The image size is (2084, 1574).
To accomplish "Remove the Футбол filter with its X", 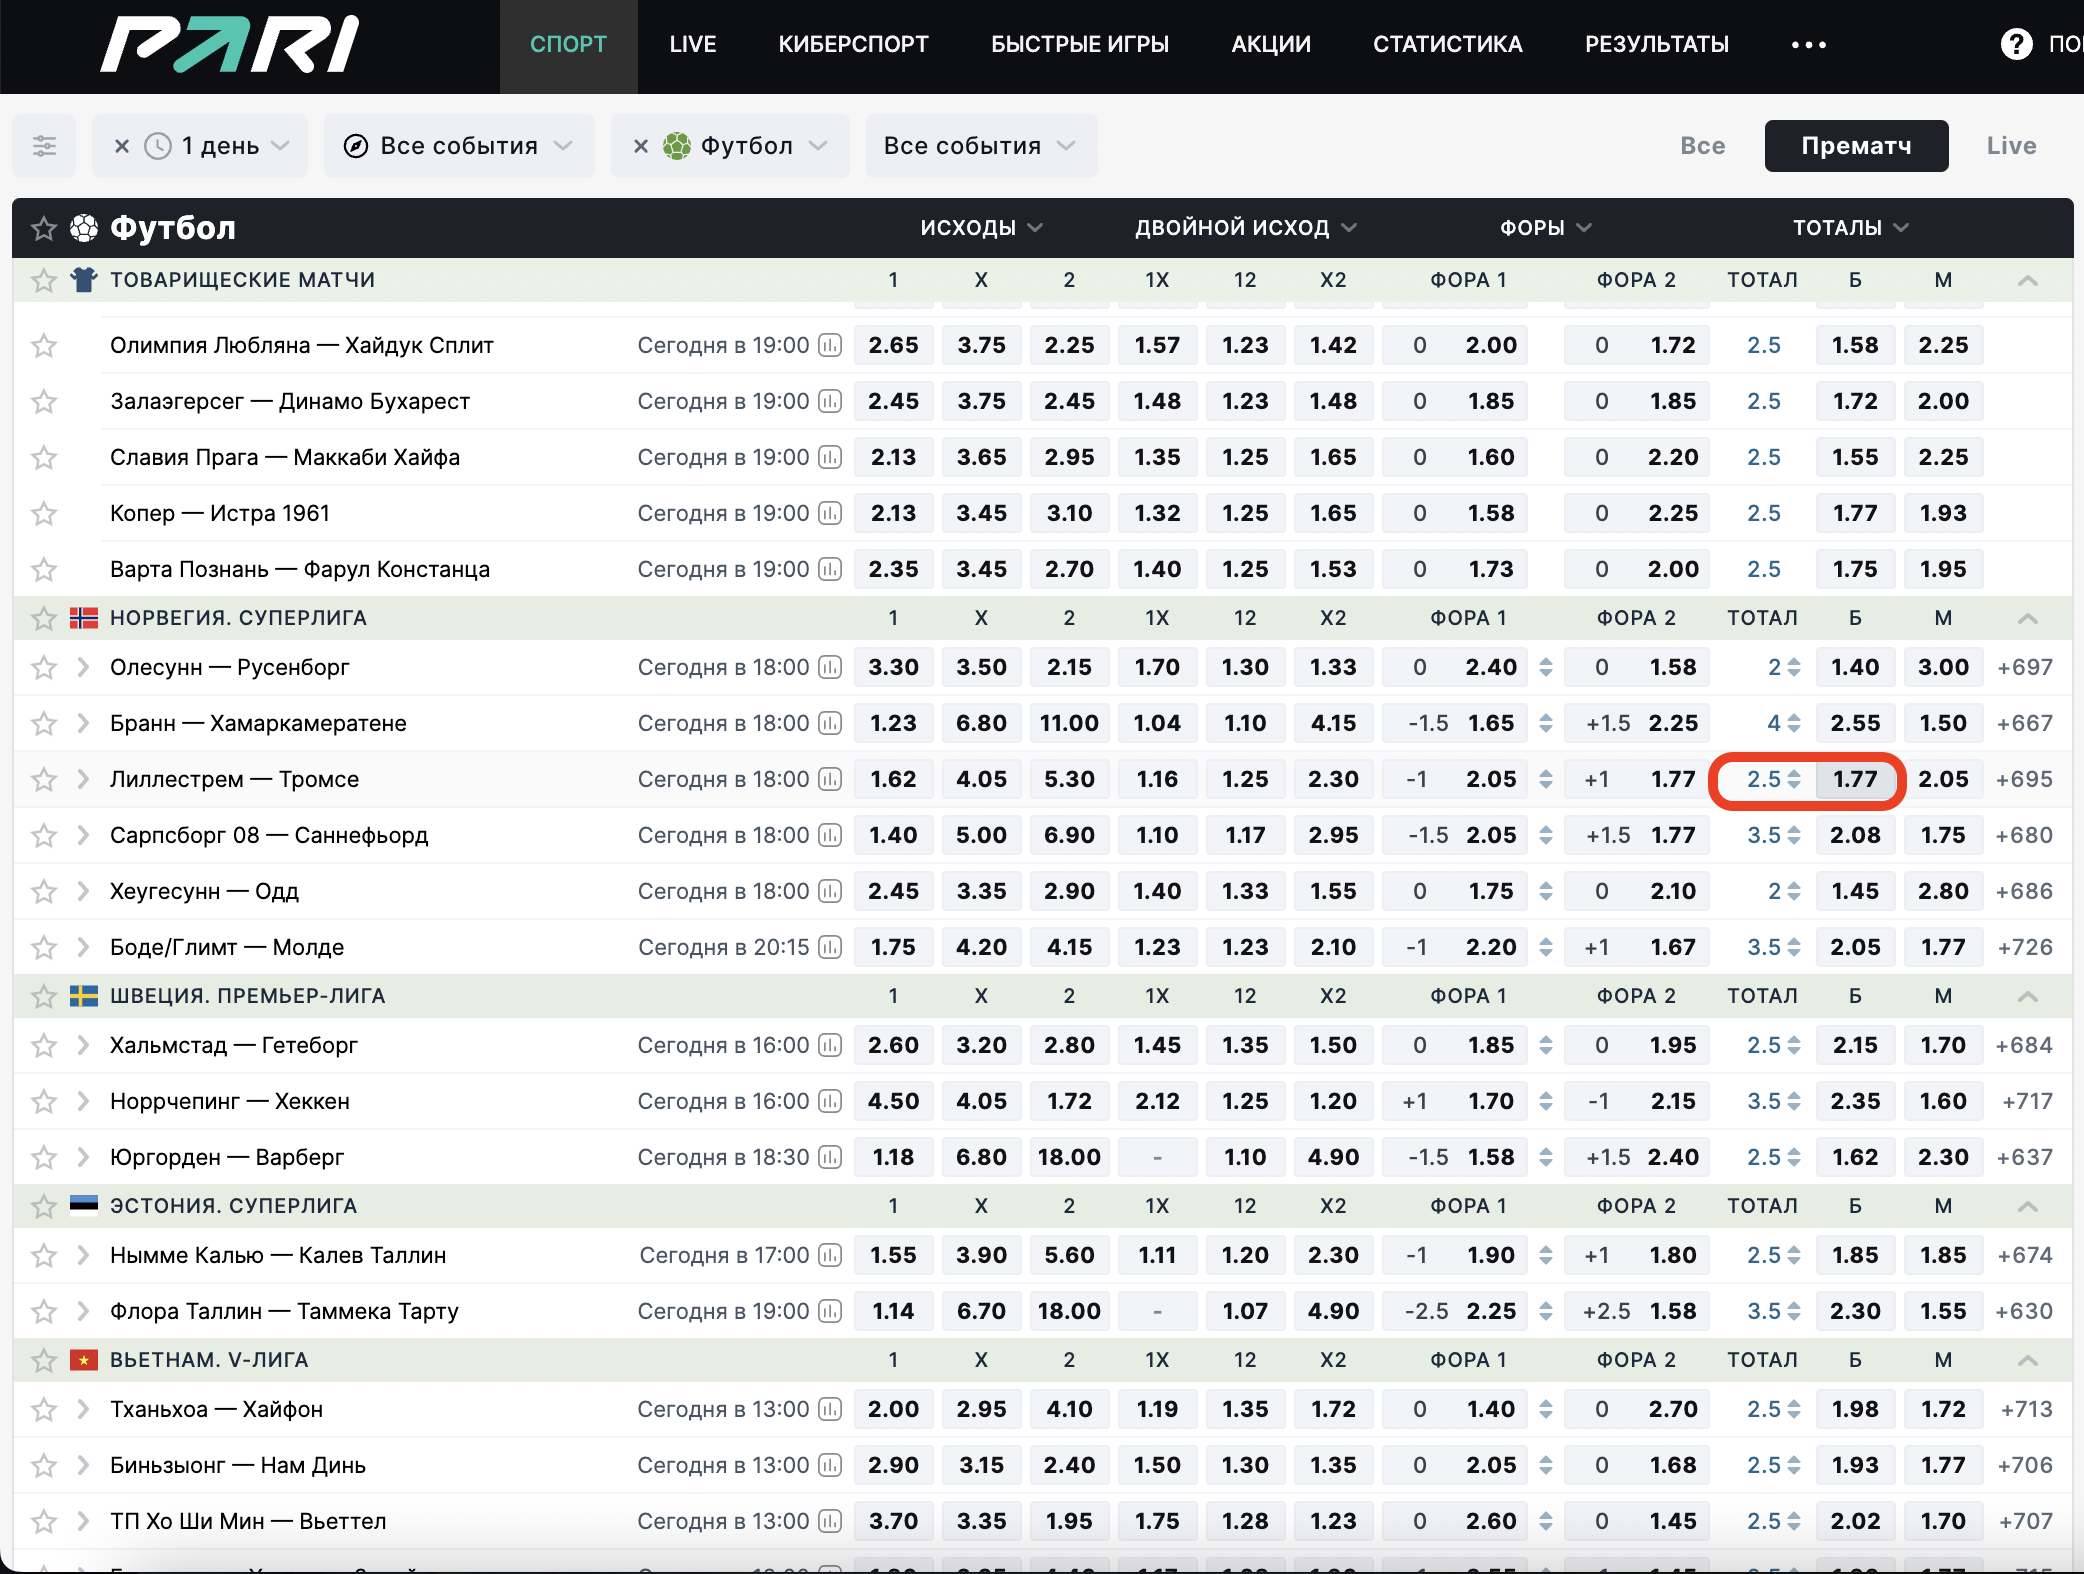I will (x=641, y=146).
